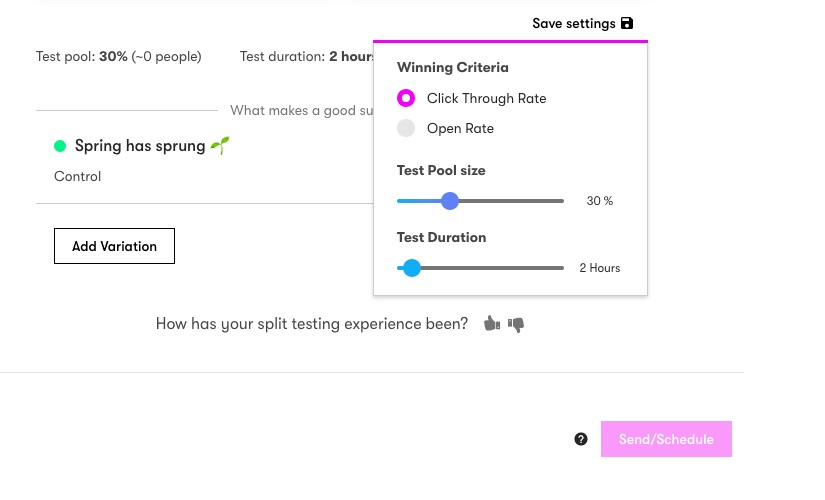Click the 2 Hours duration value
Screen dimensions: 825x500
tap(600, 268)
